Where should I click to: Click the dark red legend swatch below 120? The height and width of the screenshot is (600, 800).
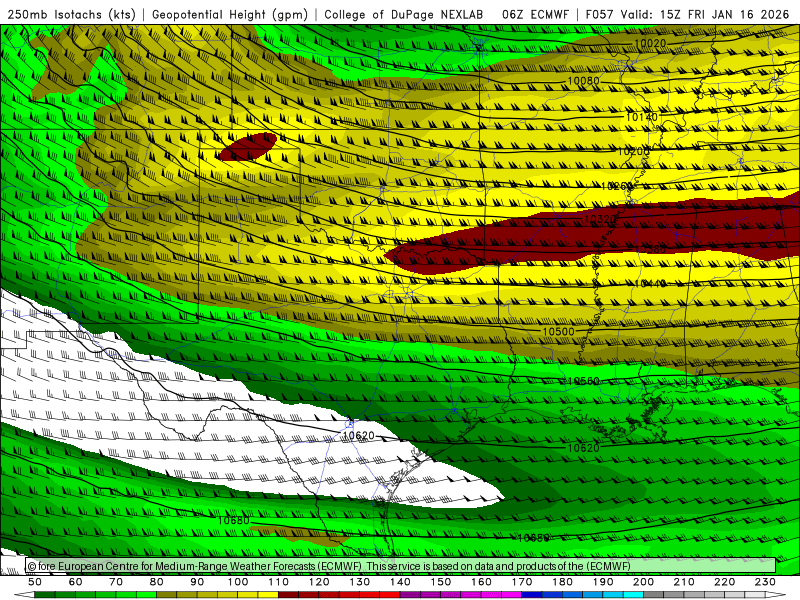pos(308,595)
